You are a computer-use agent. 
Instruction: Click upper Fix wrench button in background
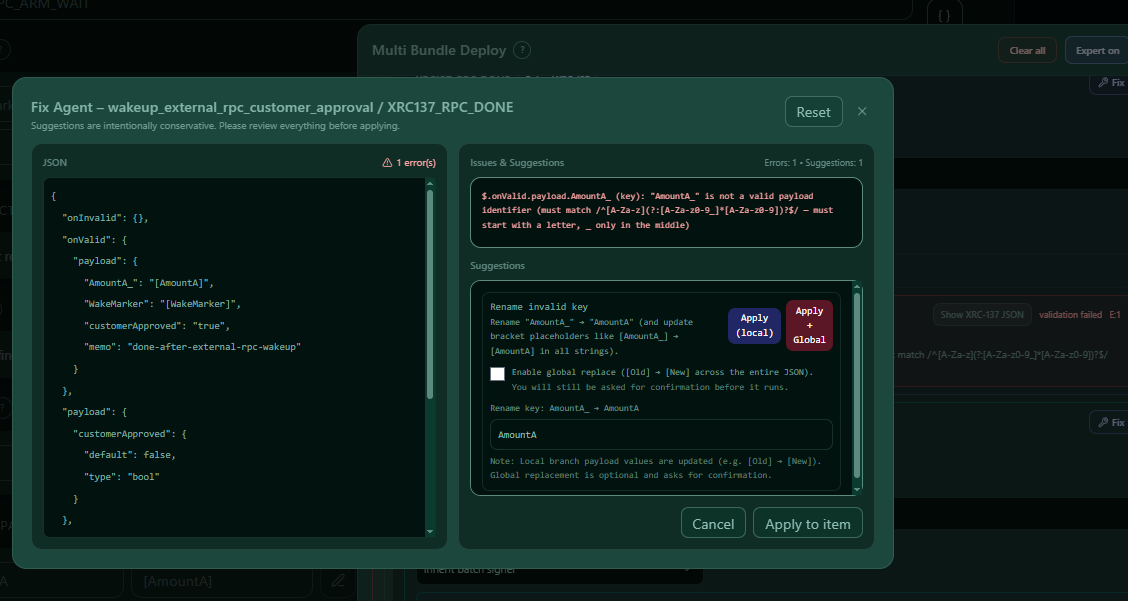pyautogui.click(x=1111, y=83)
